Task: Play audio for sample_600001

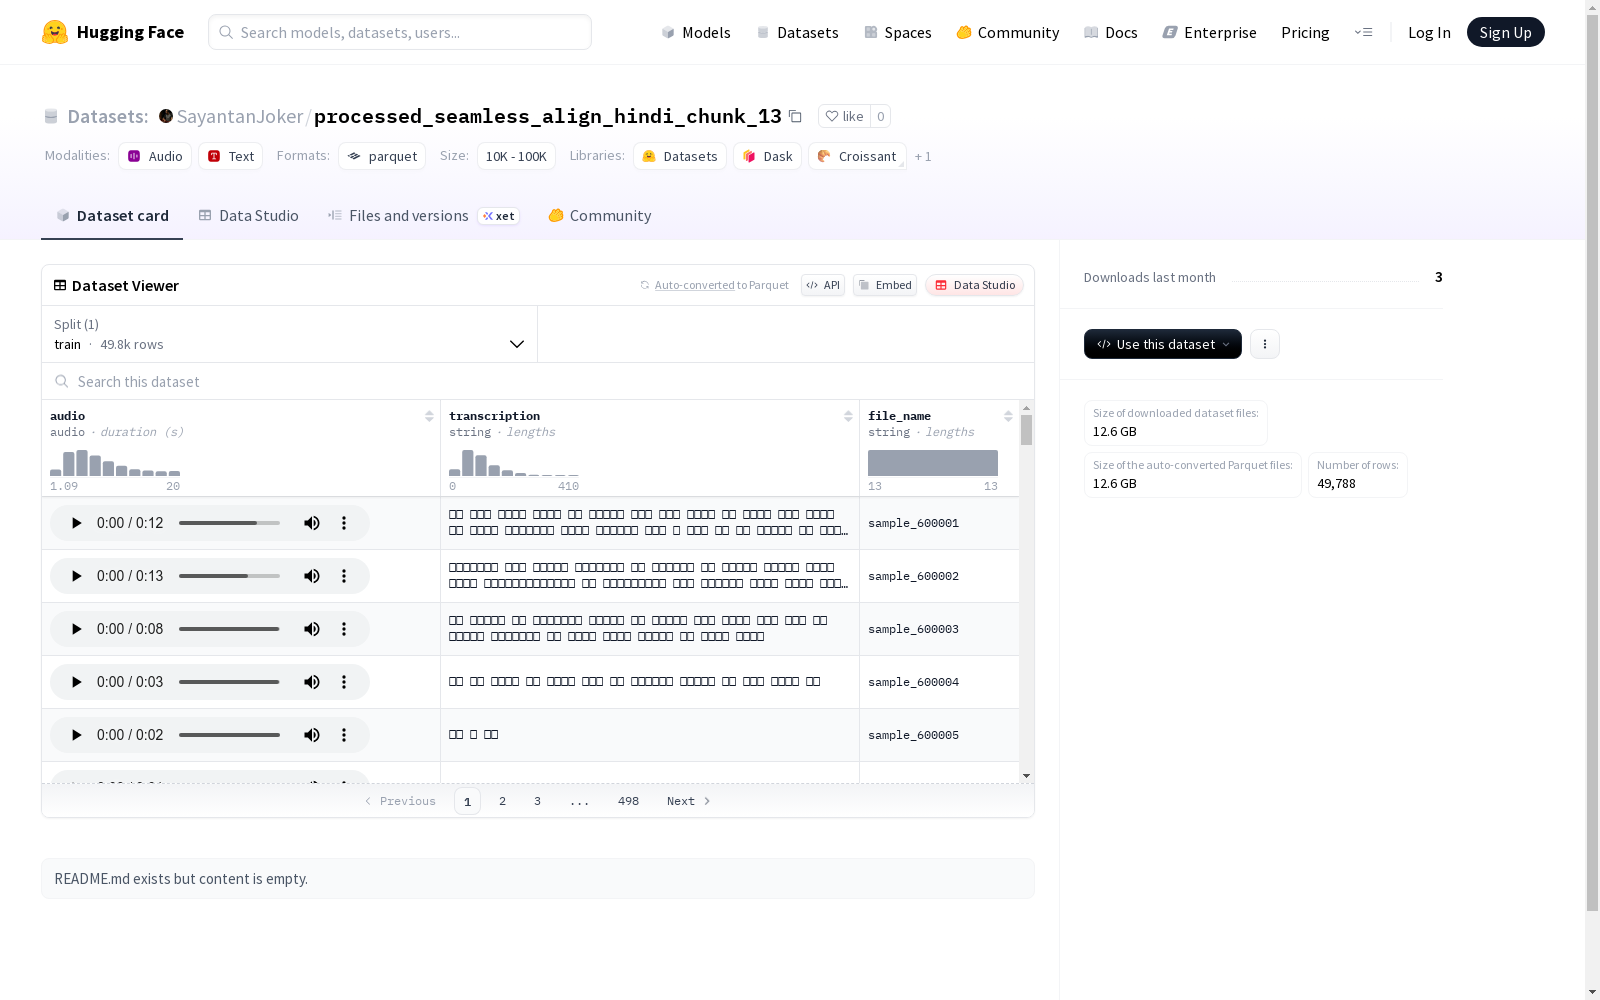Action: coord(76,523)
